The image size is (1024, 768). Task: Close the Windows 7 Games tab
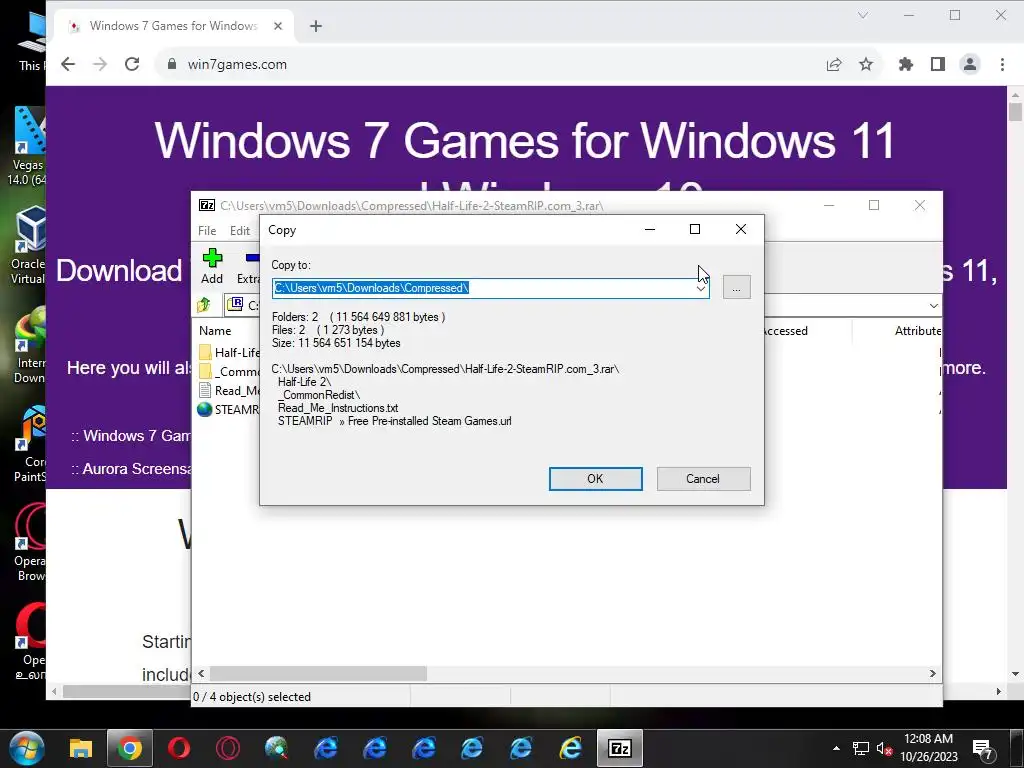[x=278, y=26]
